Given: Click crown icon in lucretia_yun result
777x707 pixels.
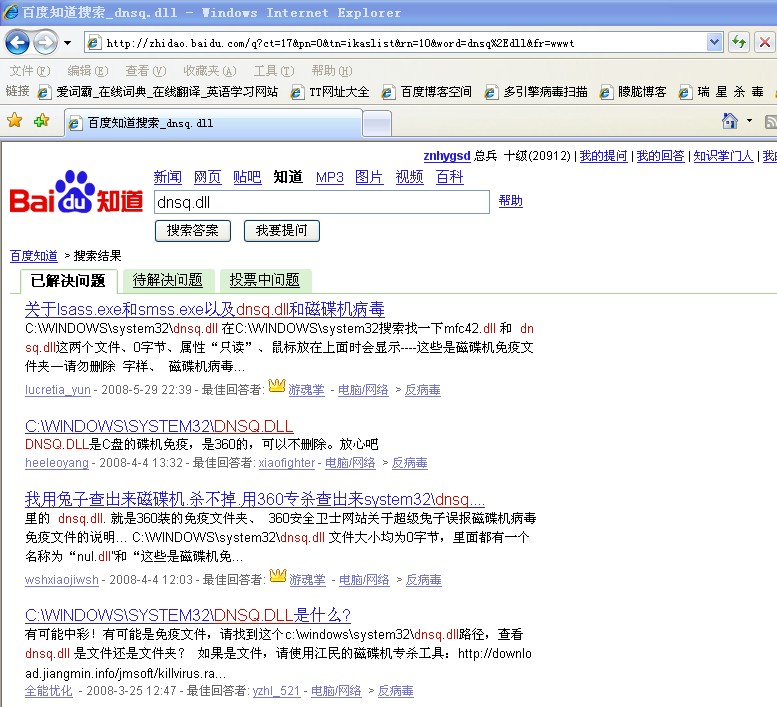Looking at the screenshot, I should (x=277, y=385).
